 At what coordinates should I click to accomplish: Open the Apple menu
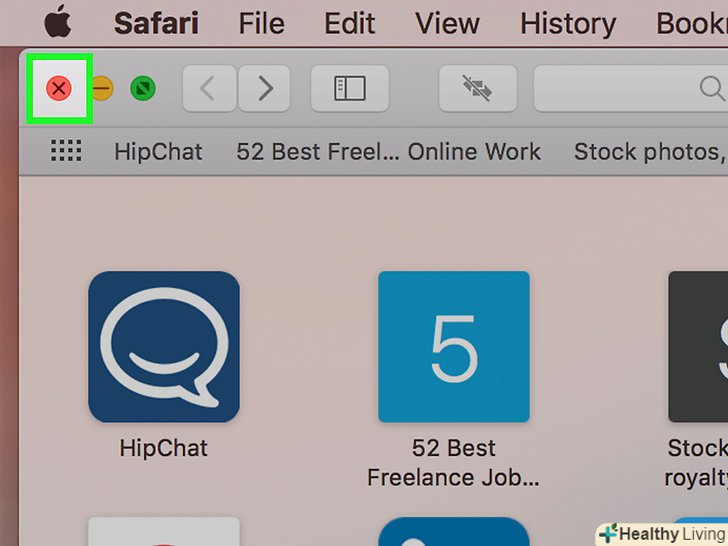58,23
